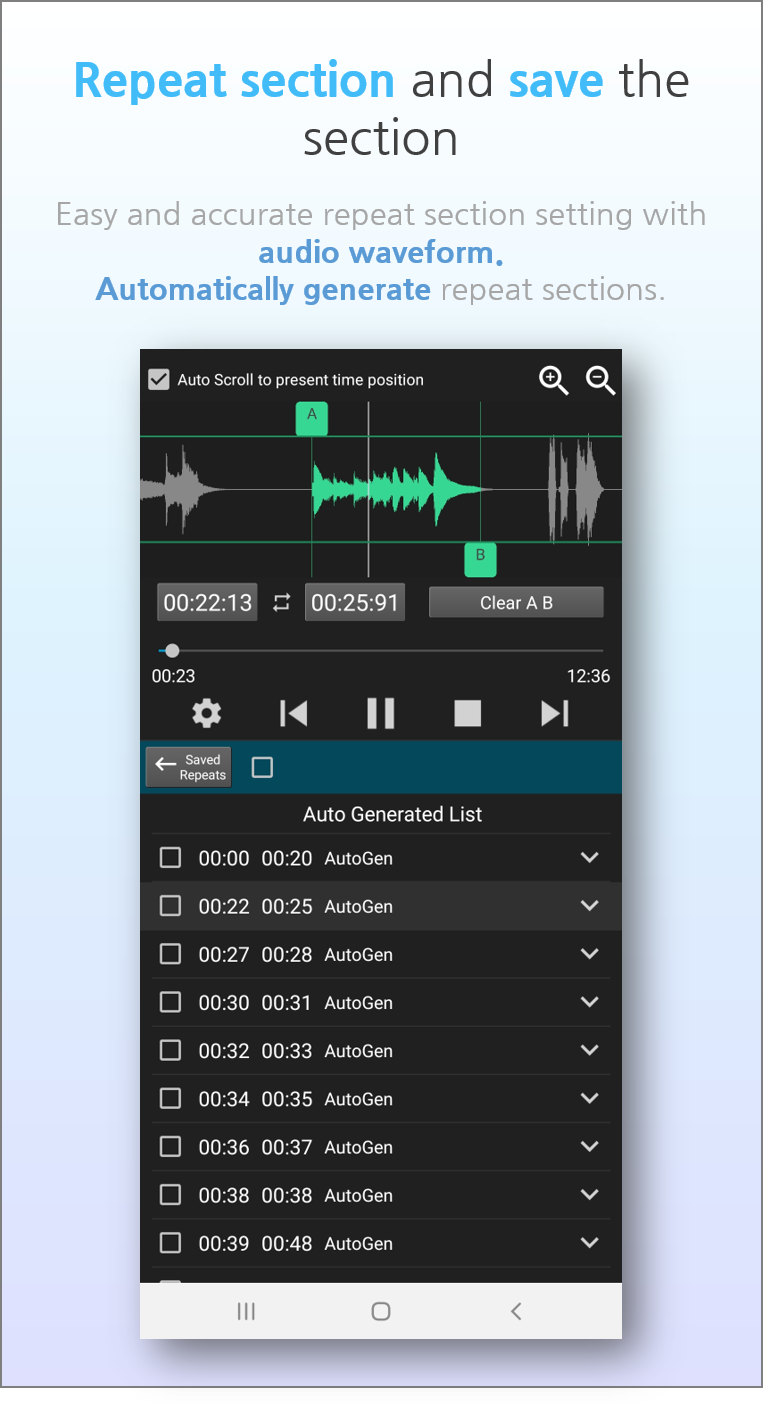Select the 00:27 00:28 AutoGen entry text

296,954
